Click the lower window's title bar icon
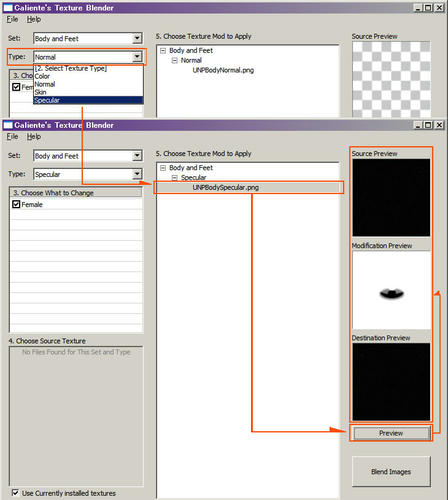The height and width of the screenshot is (500, 448). coord(8,125)
